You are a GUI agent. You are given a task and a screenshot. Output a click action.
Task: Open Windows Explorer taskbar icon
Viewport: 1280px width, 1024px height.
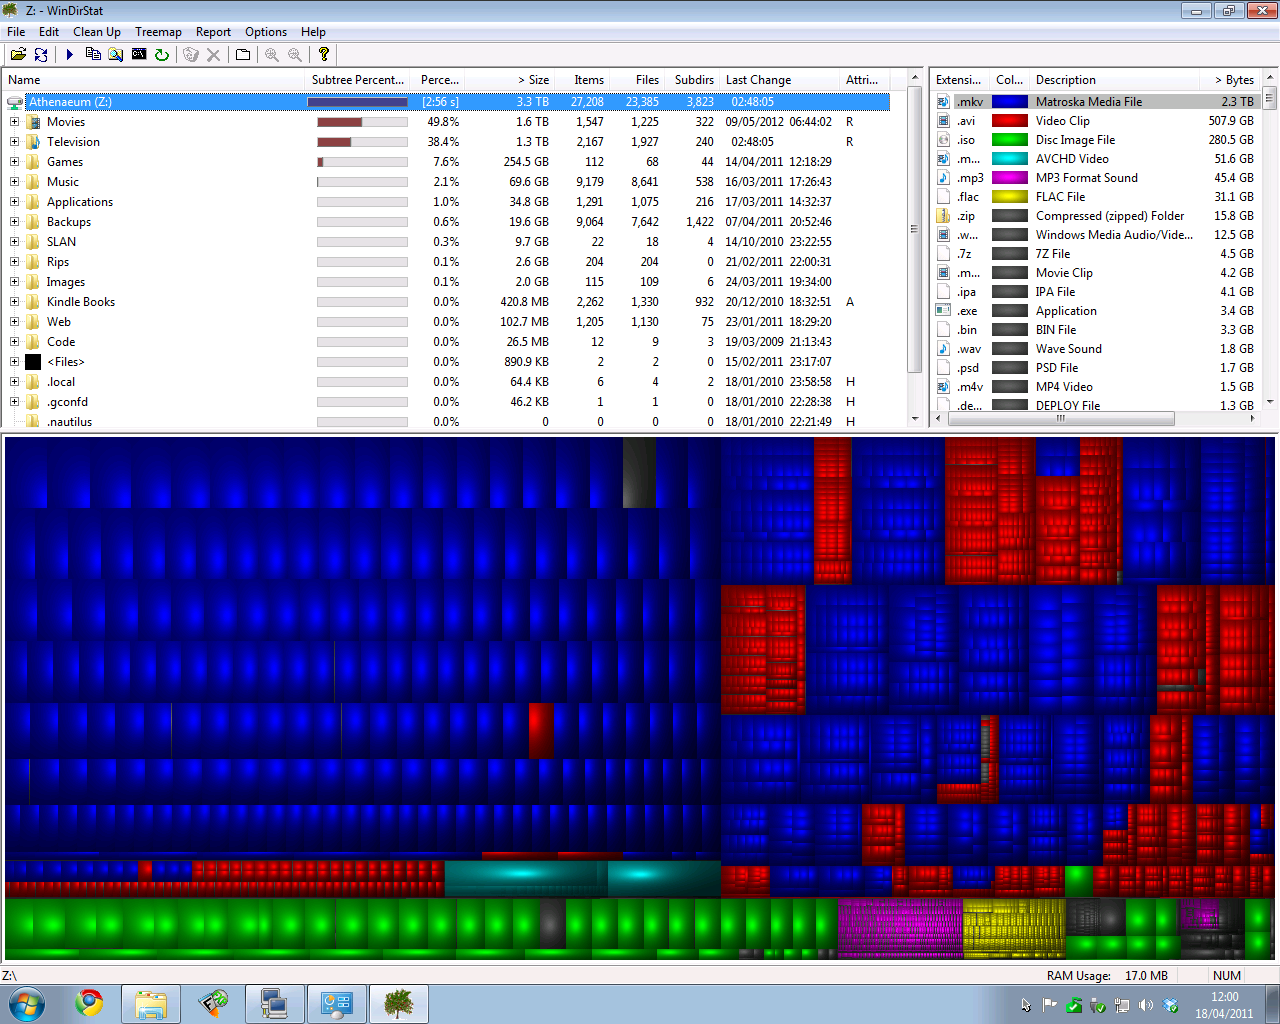point(151,1004)
